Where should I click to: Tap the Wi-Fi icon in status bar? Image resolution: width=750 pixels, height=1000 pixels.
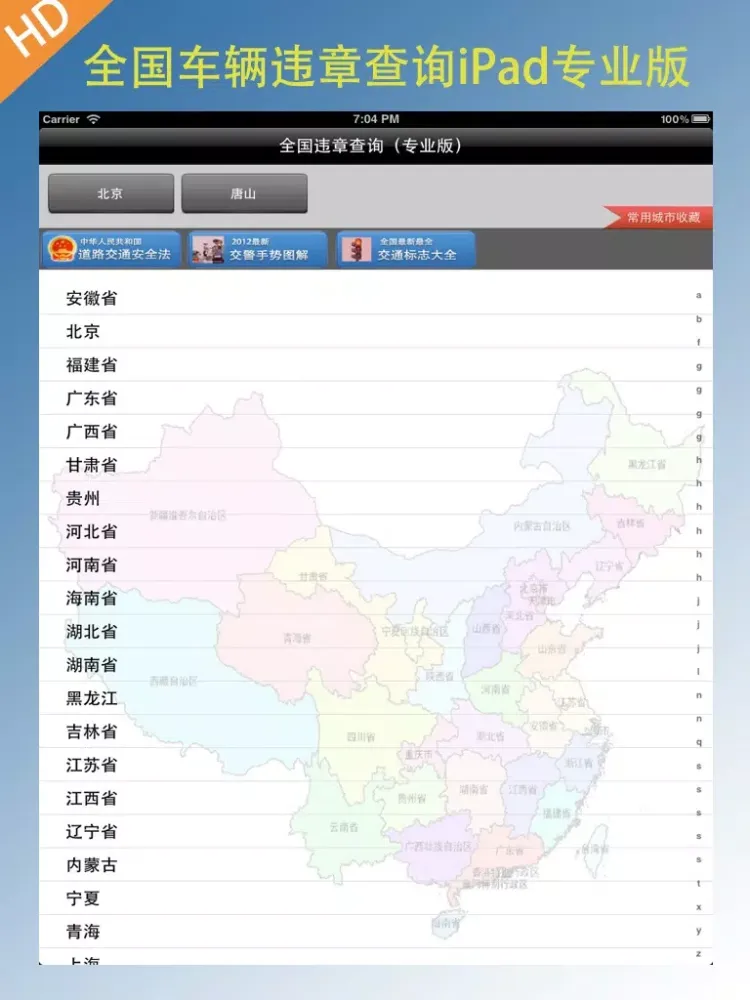pyautogui.click(x=94, y=119)
